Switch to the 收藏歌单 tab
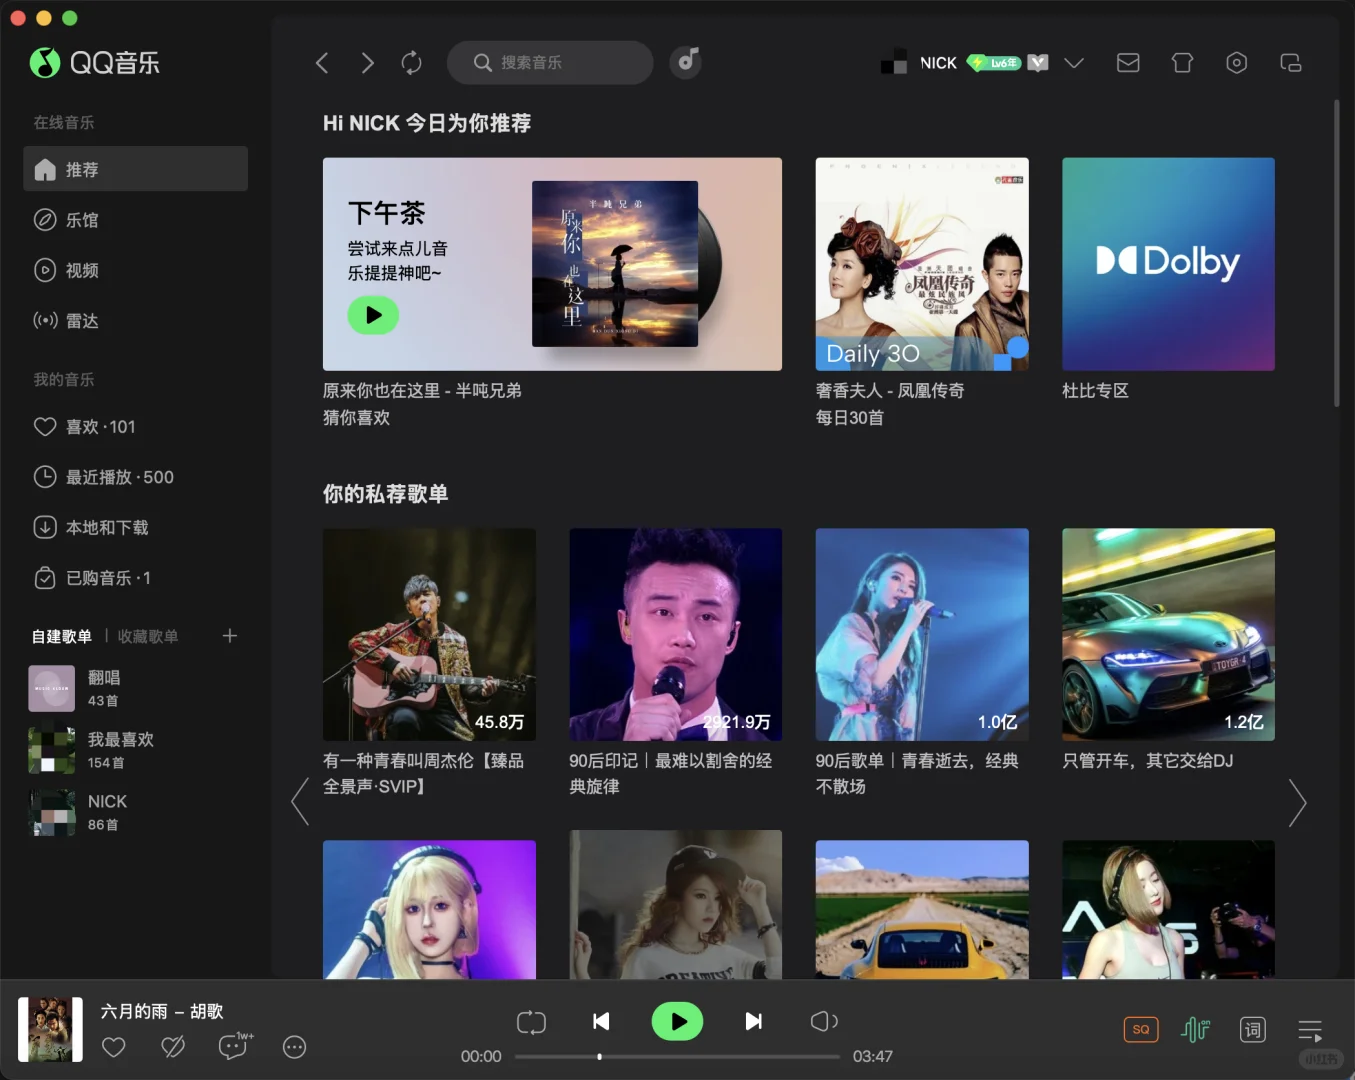The image size is (1355, 1080). click(x=146, y=635)
